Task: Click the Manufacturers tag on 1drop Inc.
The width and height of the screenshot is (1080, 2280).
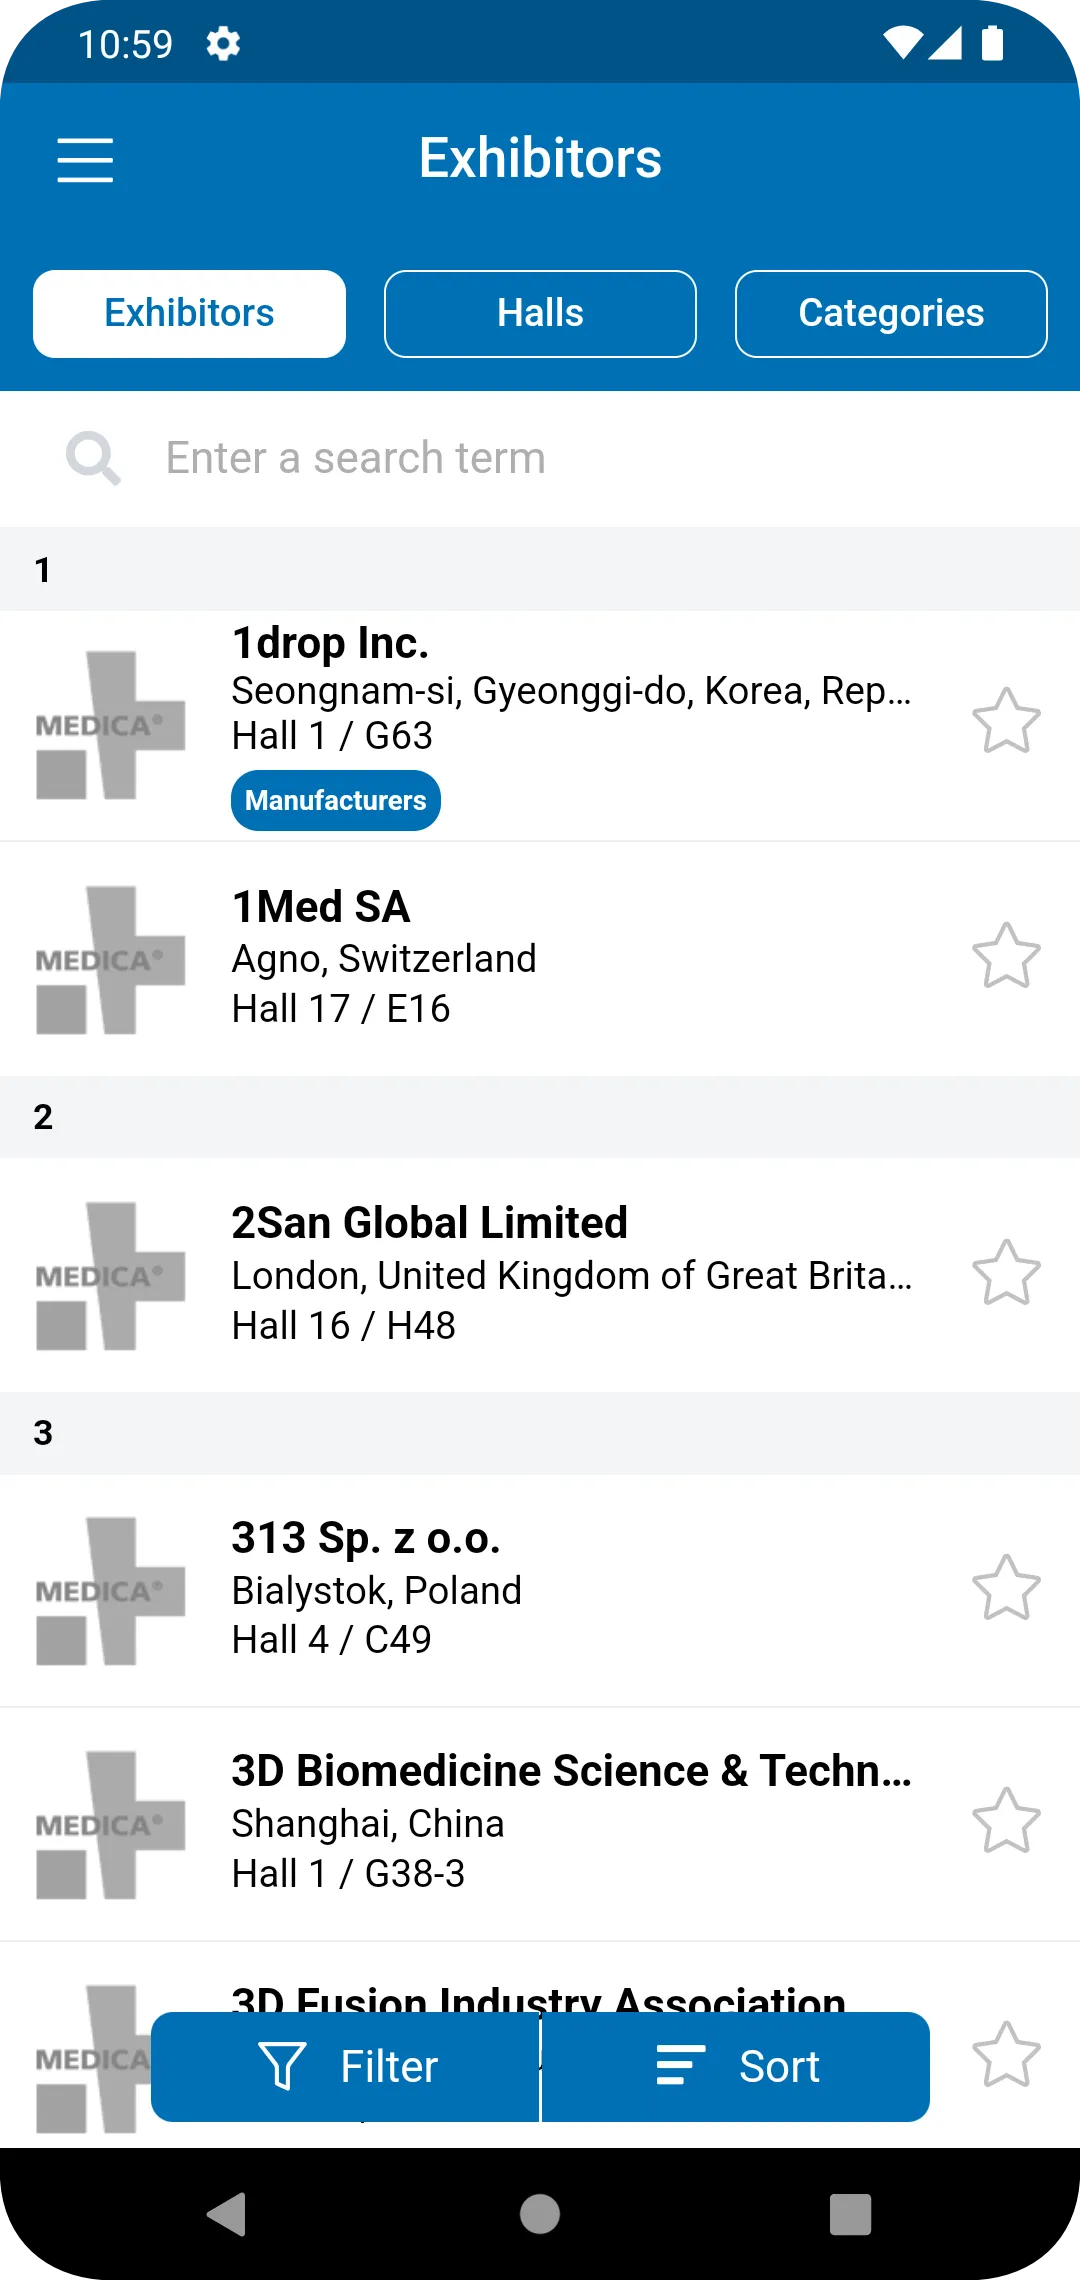Action: pos(336,800)
